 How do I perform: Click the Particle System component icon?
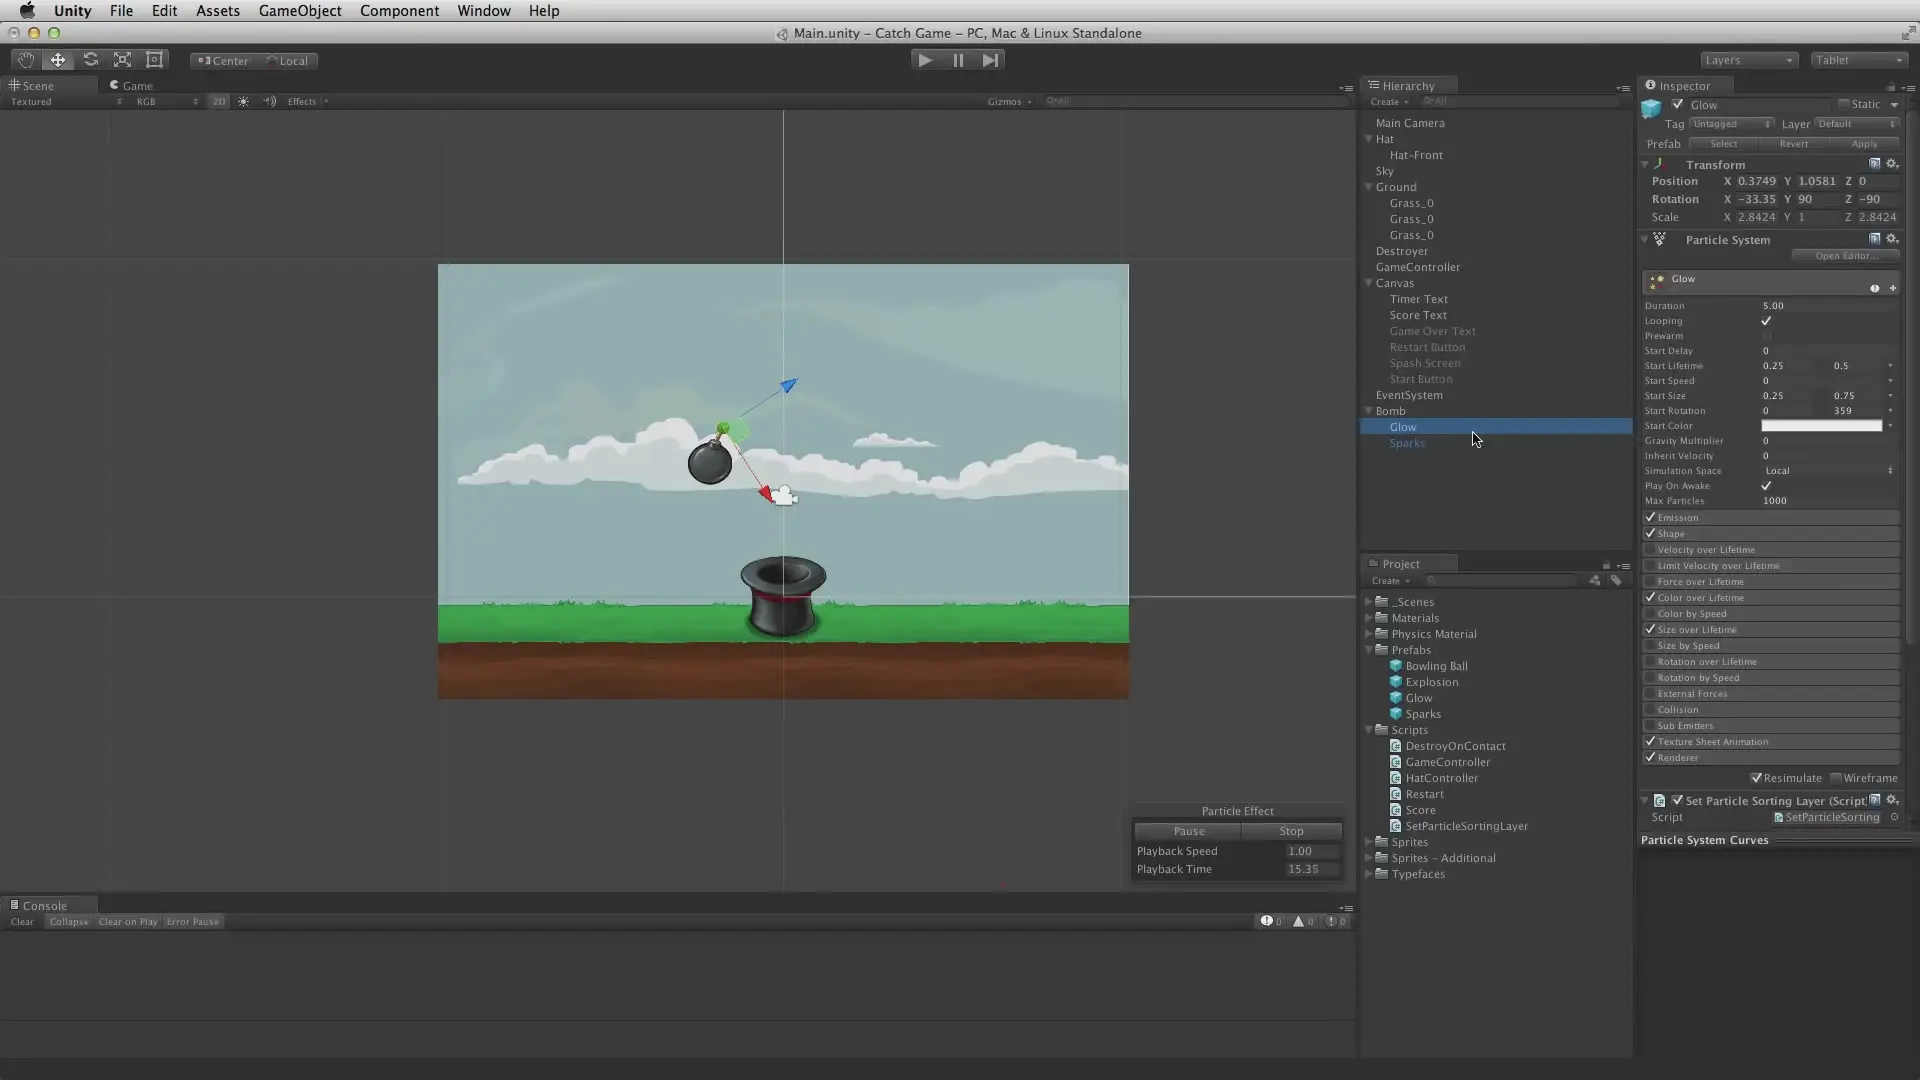click(x=1660, y=239)
